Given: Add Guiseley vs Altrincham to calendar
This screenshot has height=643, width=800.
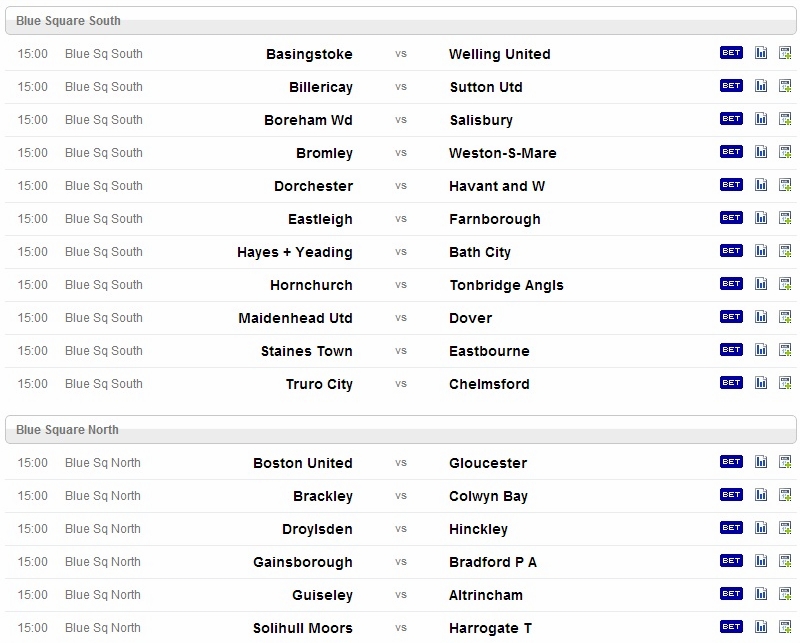Looking at the screenshot, I should [x=785, y=593].
